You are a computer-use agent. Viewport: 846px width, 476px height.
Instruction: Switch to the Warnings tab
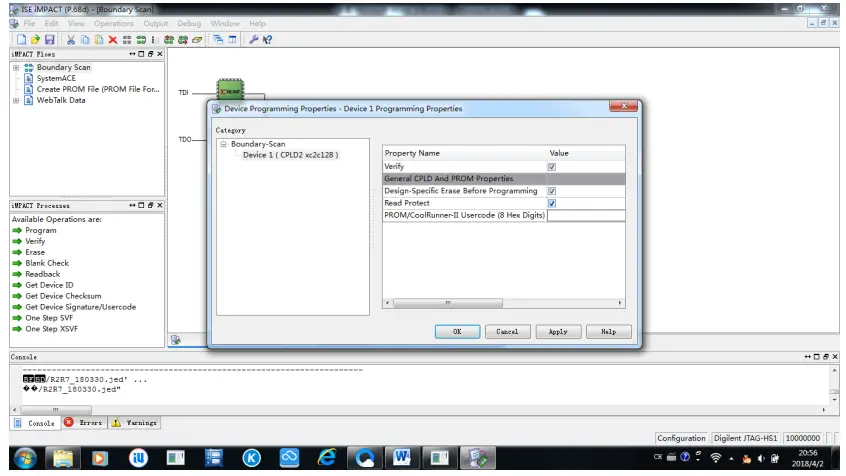click(134, 423)
